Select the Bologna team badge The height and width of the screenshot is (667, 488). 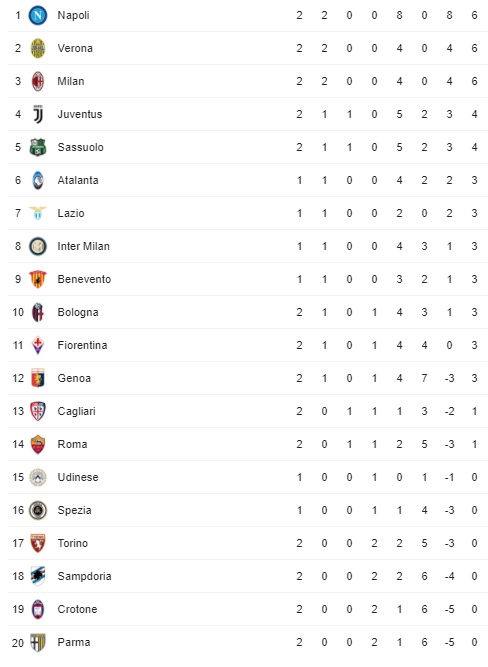coord(37,312)
